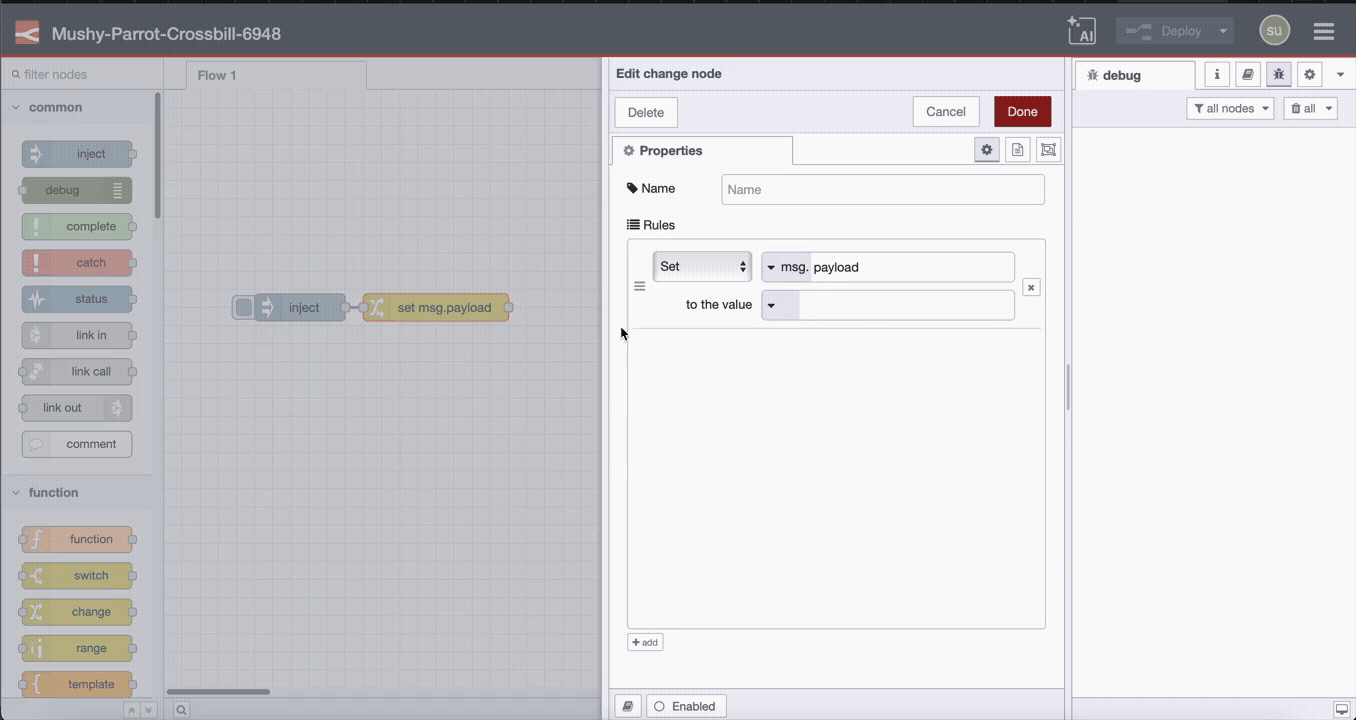1356x720 pixels.
Task: Click the Name input field
Action: pos(881,189)
